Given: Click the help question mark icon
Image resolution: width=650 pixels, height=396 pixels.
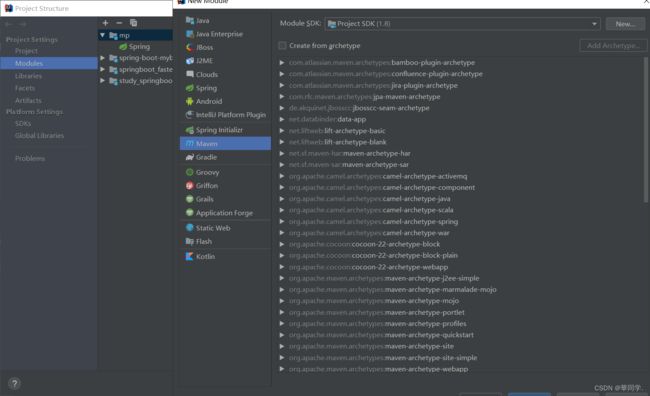Looking at the screenshot, I should (15, 384).
